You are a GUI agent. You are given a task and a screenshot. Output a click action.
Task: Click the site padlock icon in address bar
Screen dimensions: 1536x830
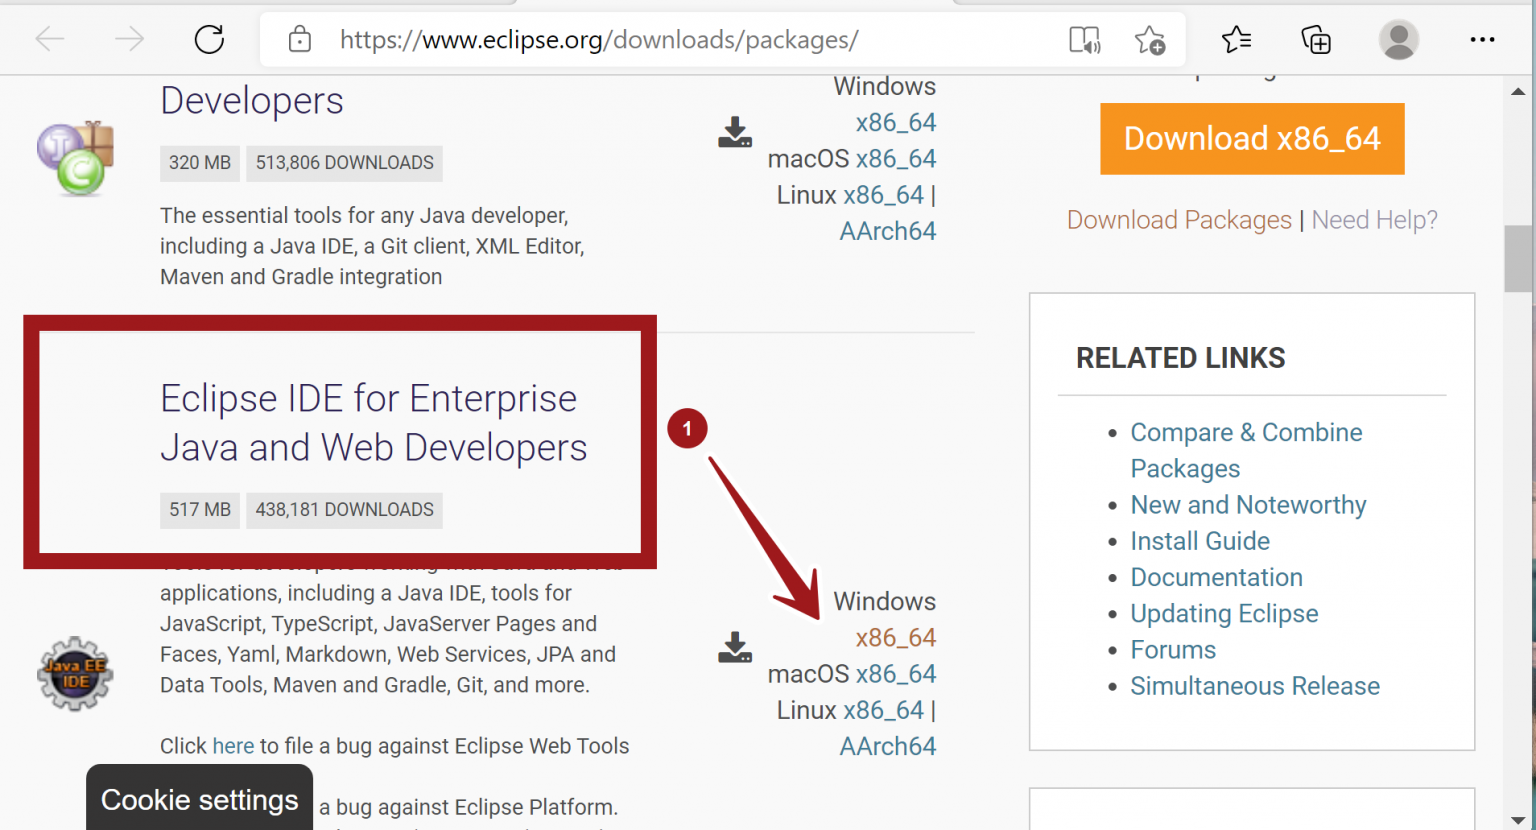(x=300, y=40)
